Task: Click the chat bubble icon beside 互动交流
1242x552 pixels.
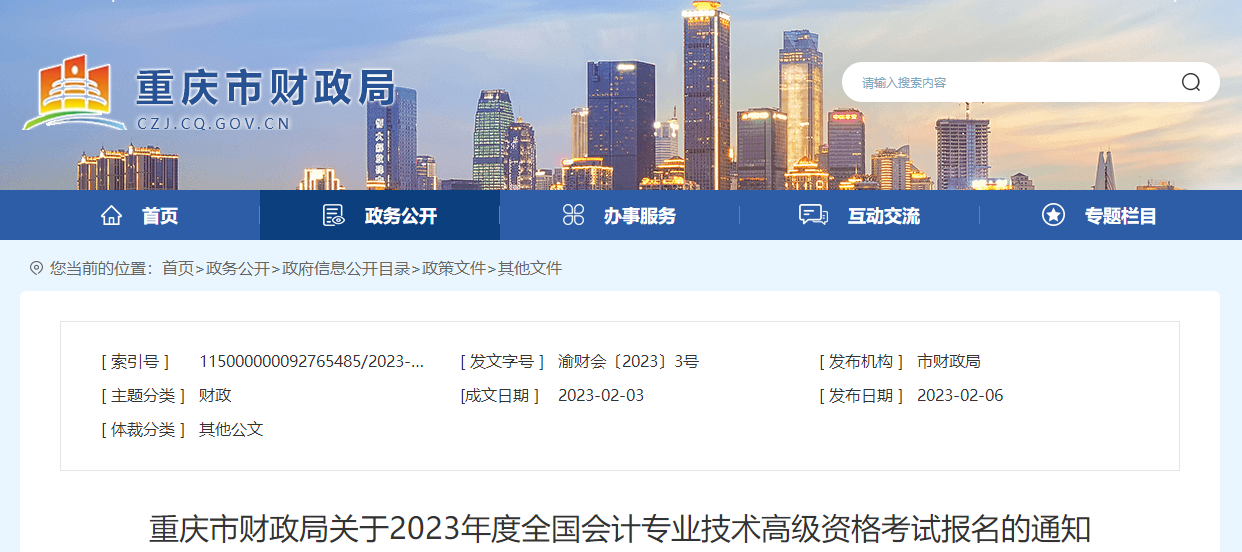Action: pos(813,215)
